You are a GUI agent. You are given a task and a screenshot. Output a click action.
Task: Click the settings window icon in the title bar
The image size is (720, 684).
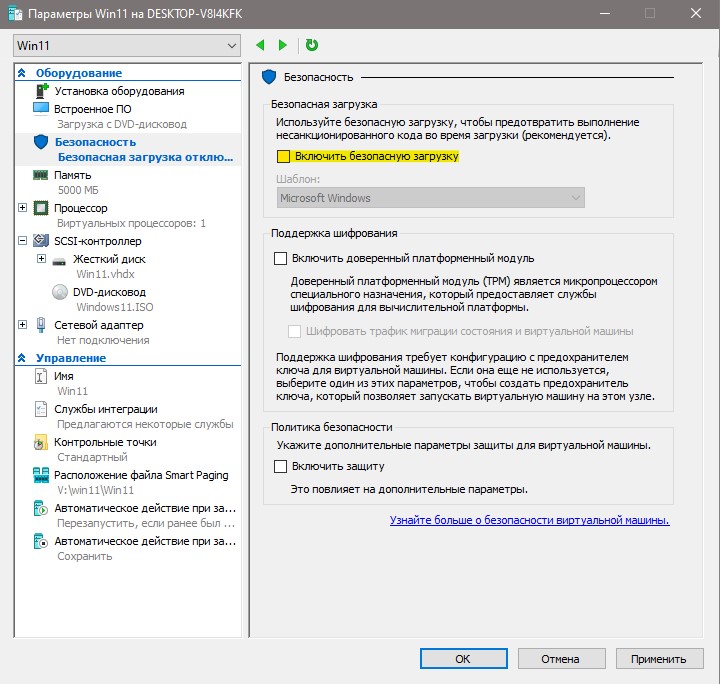(x=15, y=14)
